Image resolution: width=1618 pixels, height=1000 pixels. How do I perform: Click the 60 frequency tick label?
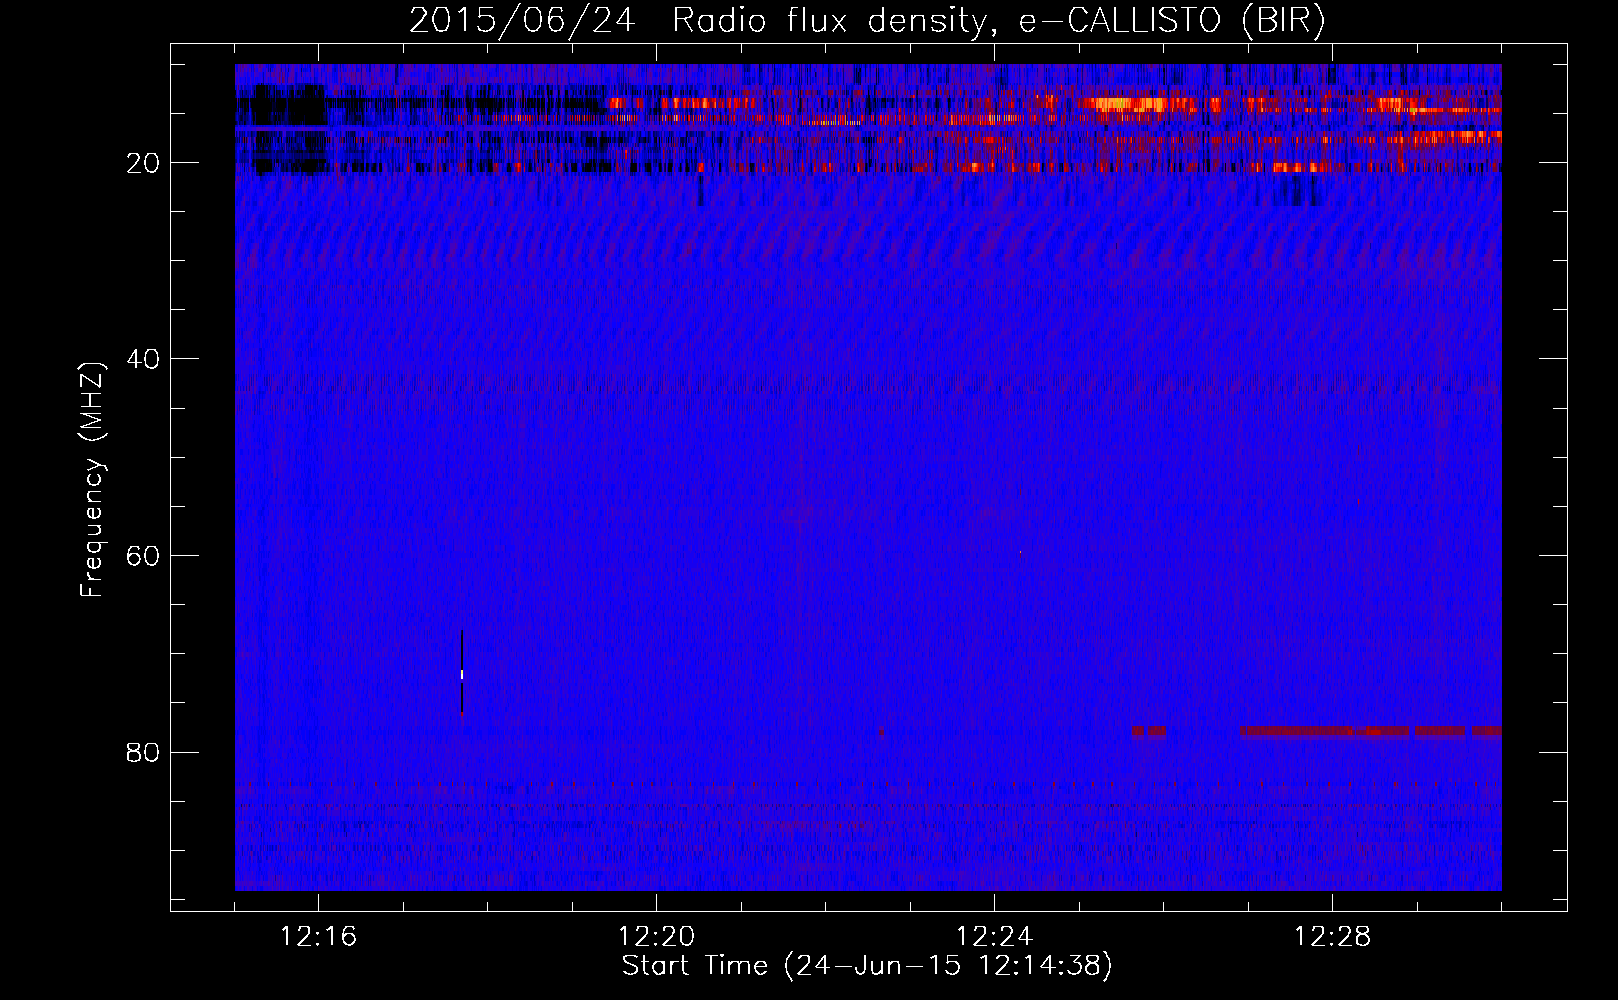[x=144, y=556]
